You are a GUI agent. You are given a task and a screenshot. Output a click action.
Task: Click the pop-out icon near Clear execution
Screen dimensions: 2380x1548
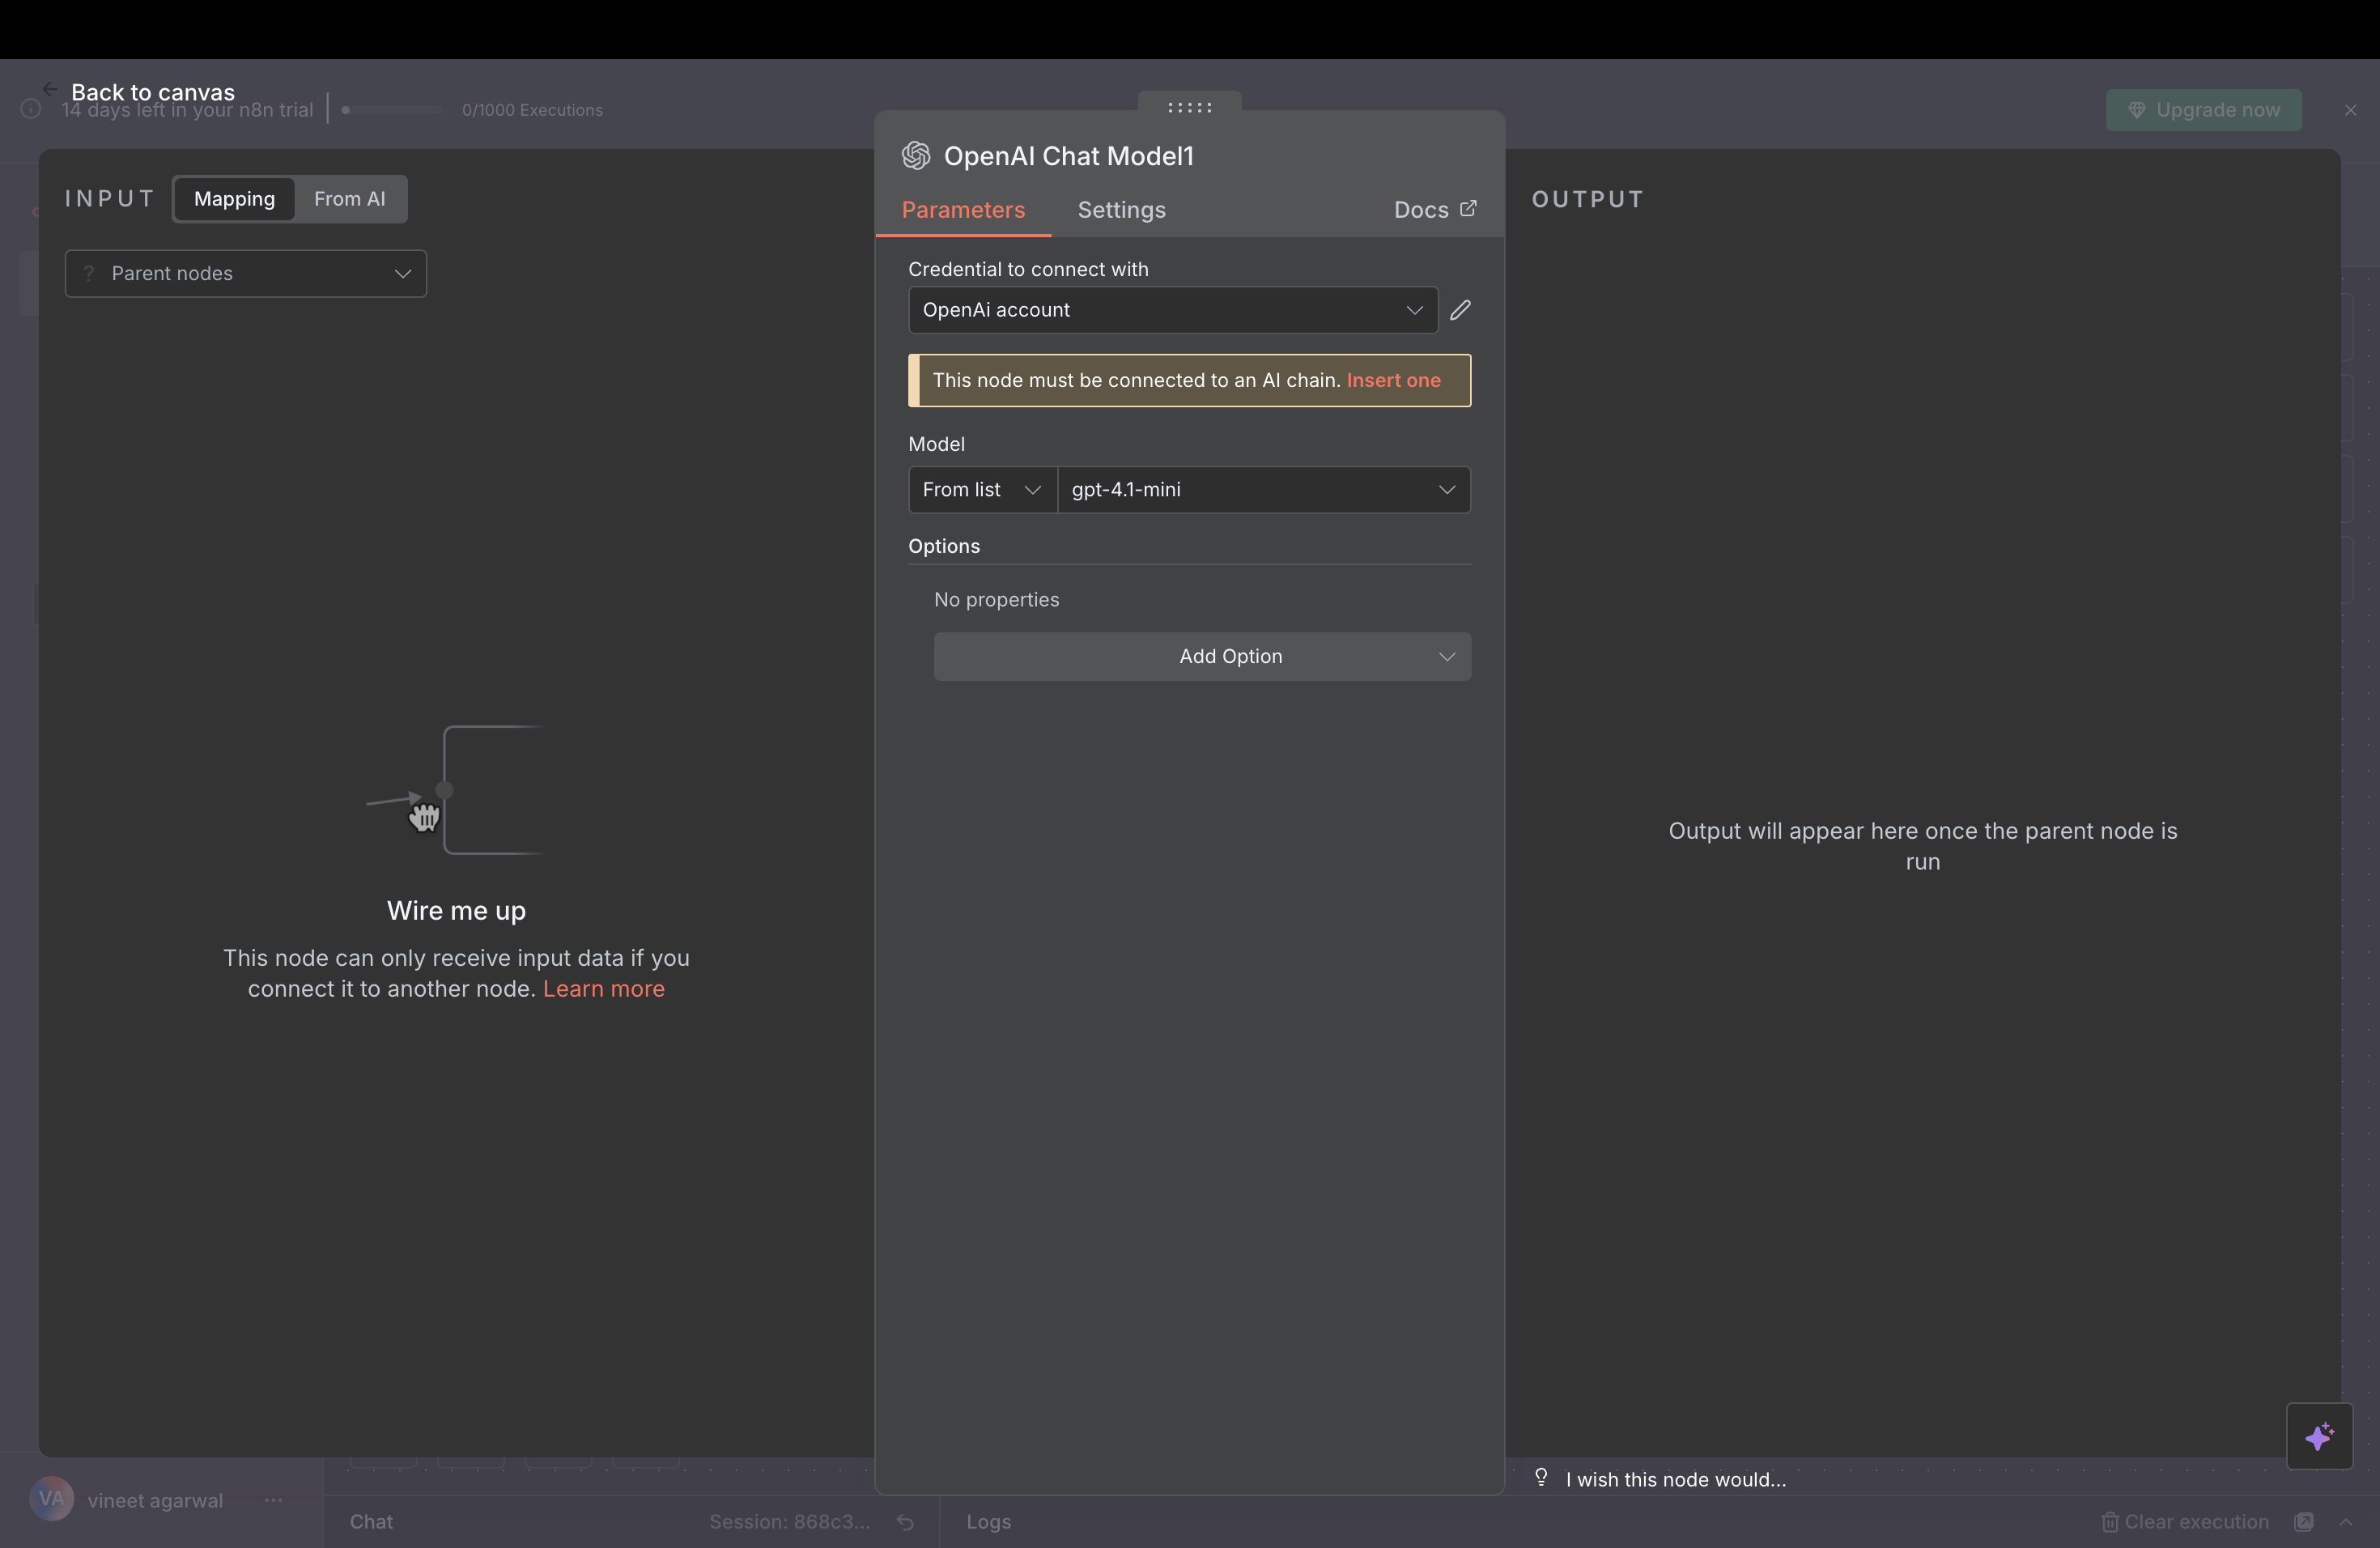pyautogui.click(x=2303, y=1522)
